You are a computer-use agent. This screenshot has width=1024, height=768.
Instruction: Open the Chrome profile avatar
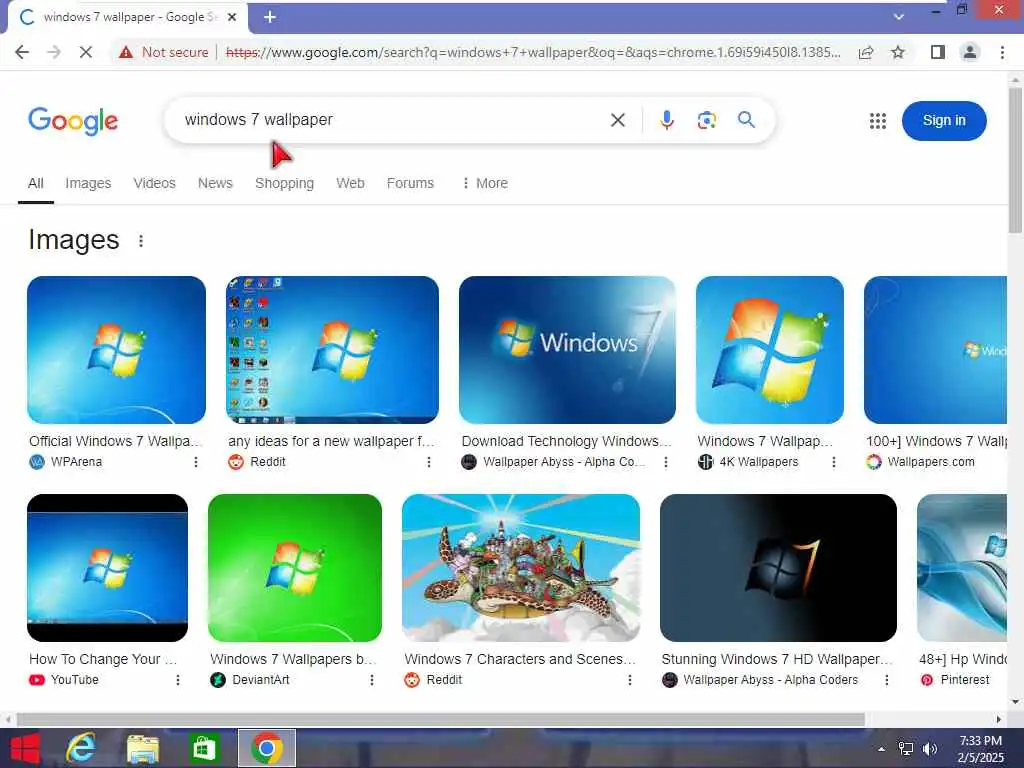(x=970, y=52)
